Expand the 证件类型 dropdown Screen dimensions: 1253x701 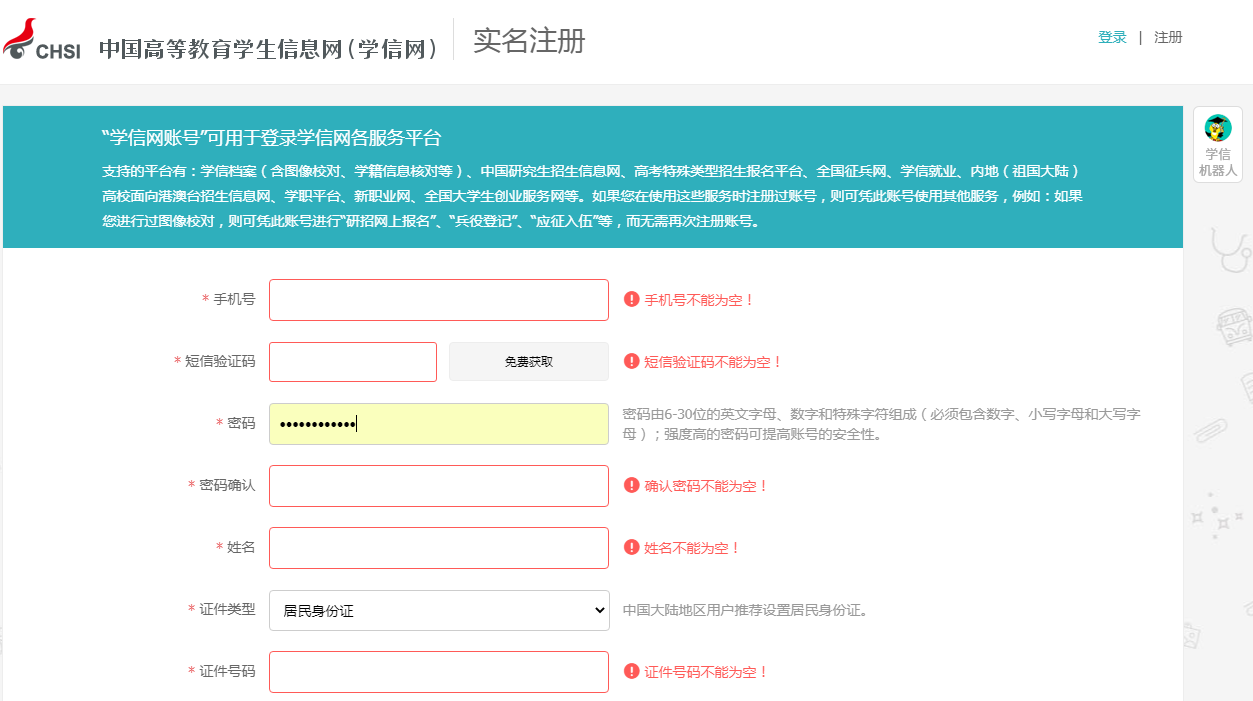[439, 610]
